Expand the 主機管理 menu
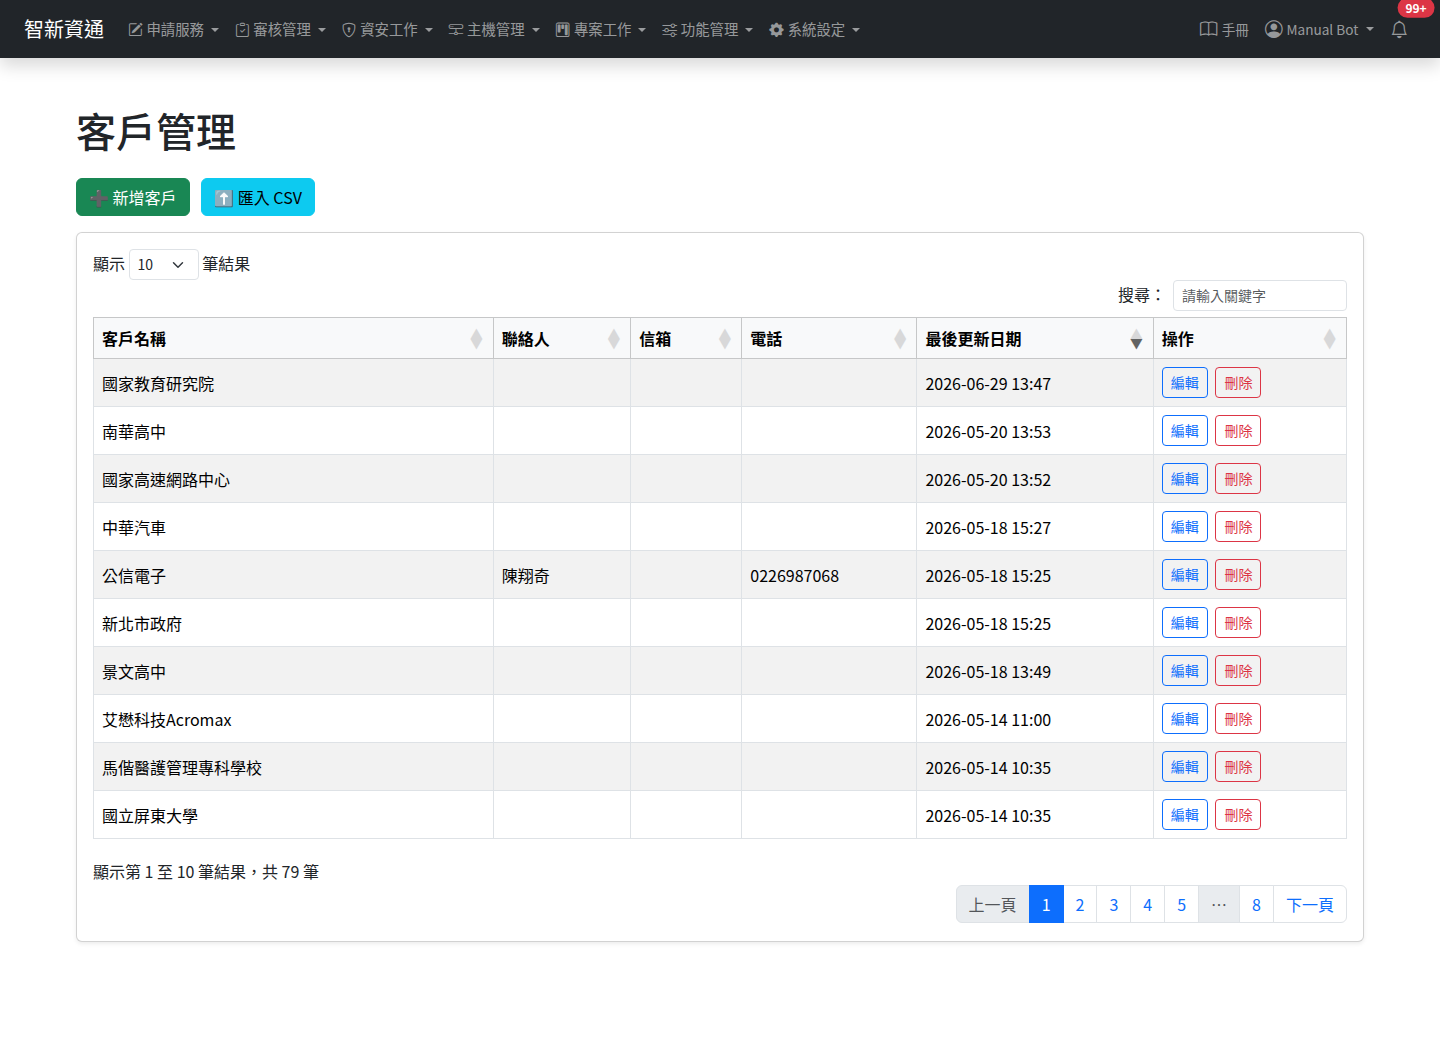 [494, 30]
